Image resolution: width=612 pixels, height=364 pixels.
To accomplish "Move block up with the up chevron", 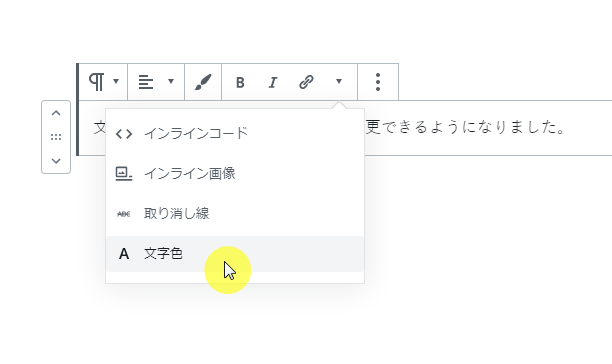I will pos(56,113).
